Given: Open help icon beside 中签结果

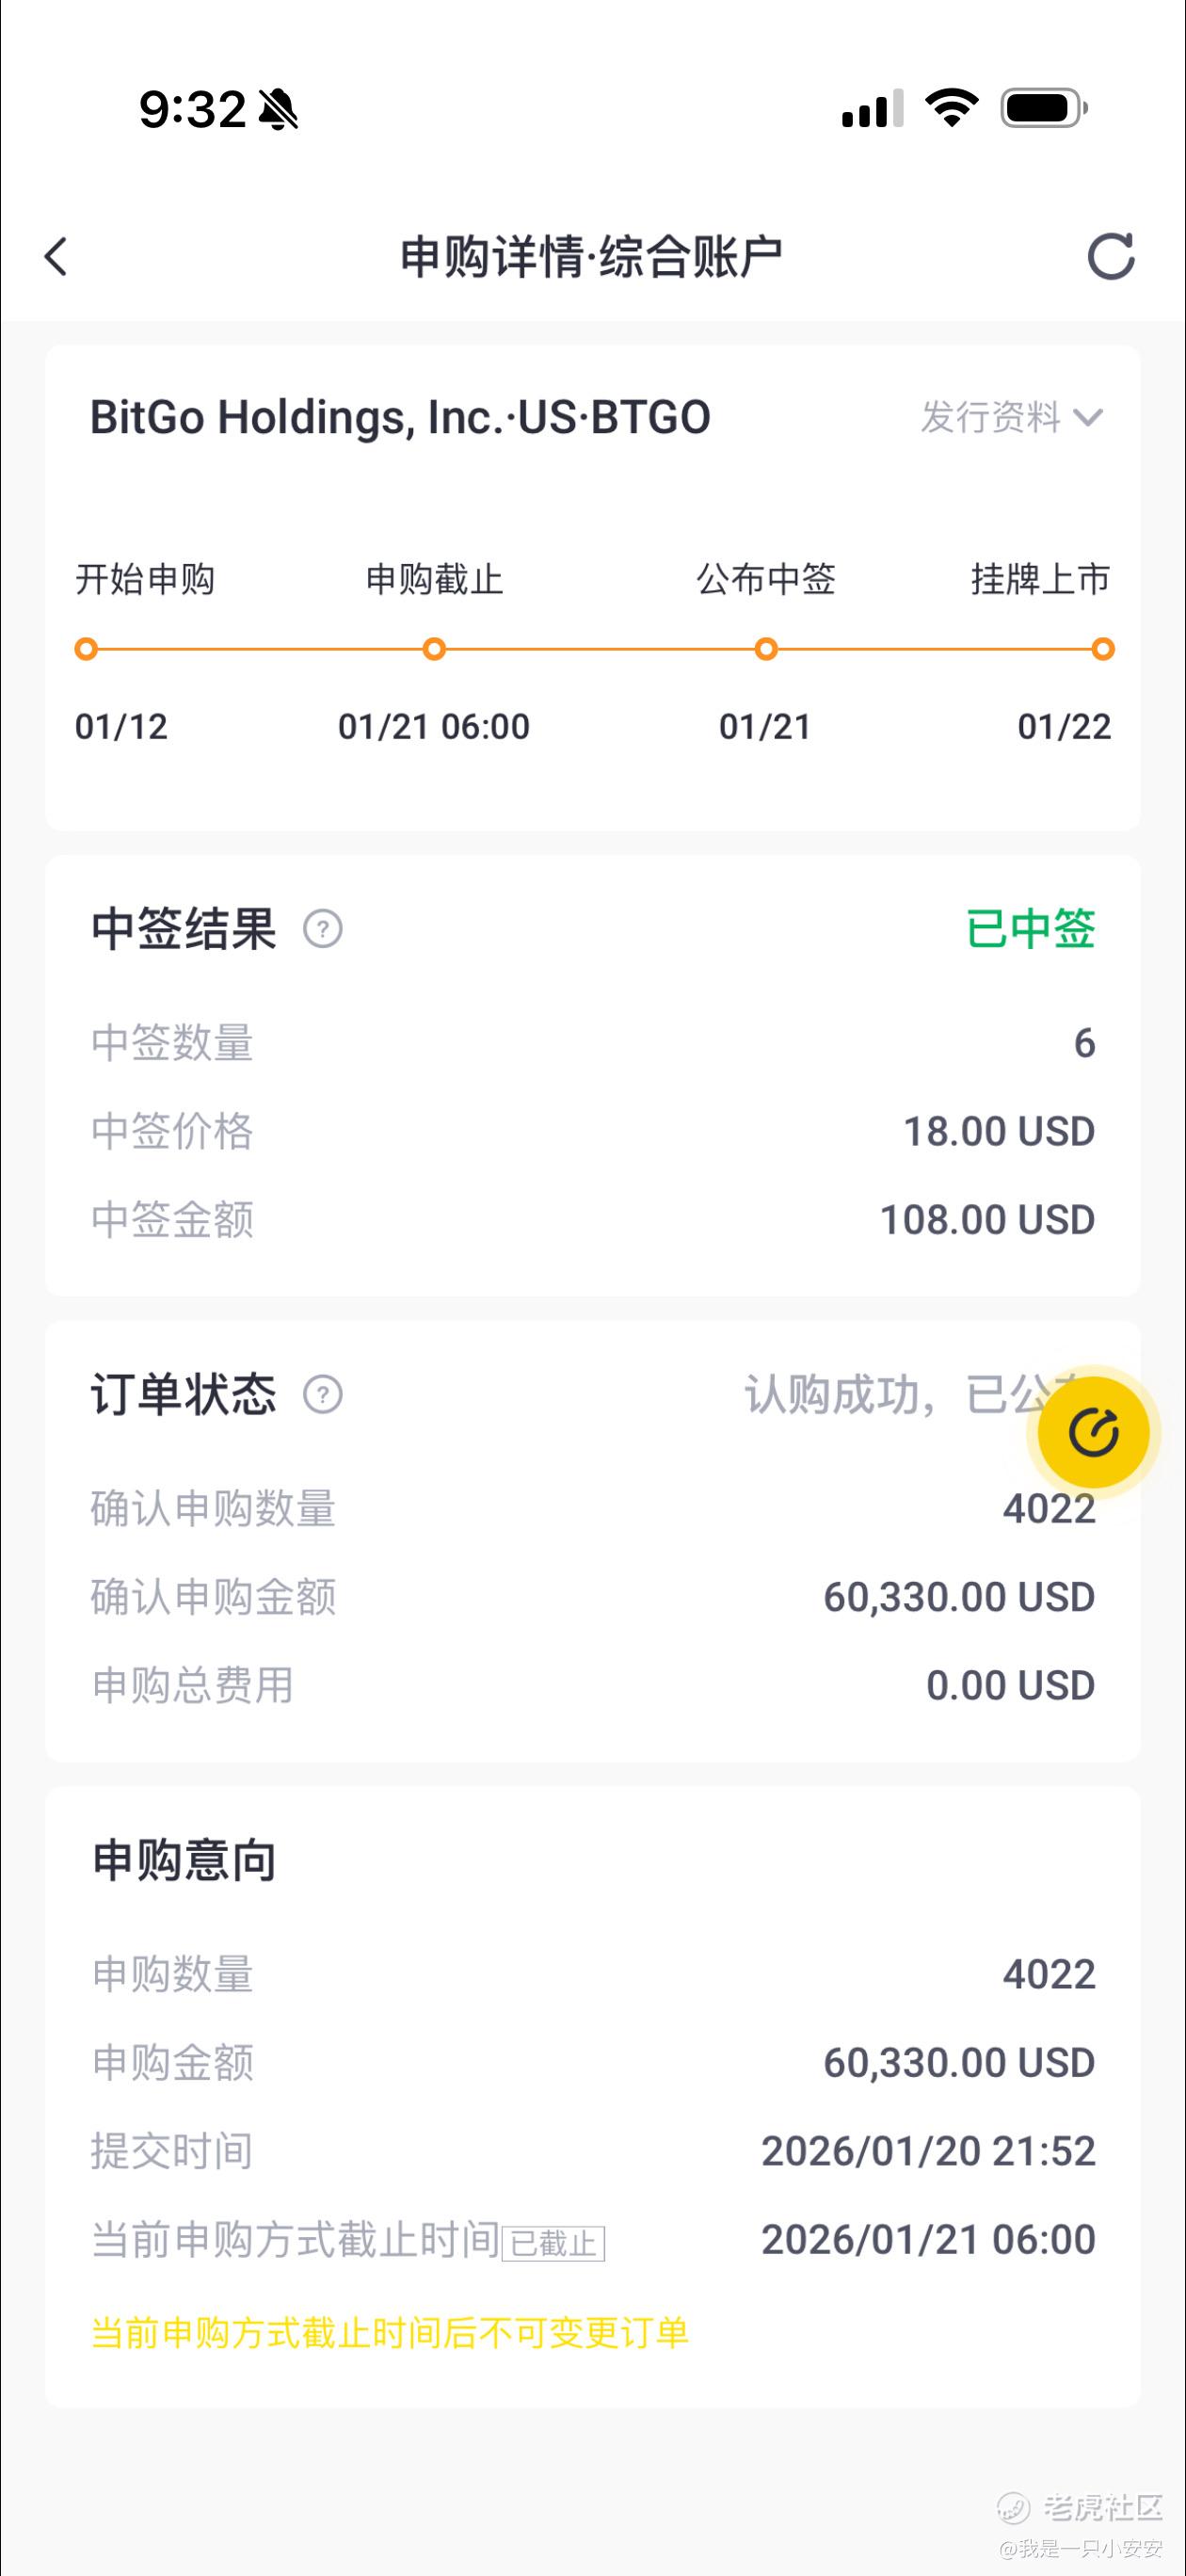Looking at the screenshot, I should pos(323,929).
